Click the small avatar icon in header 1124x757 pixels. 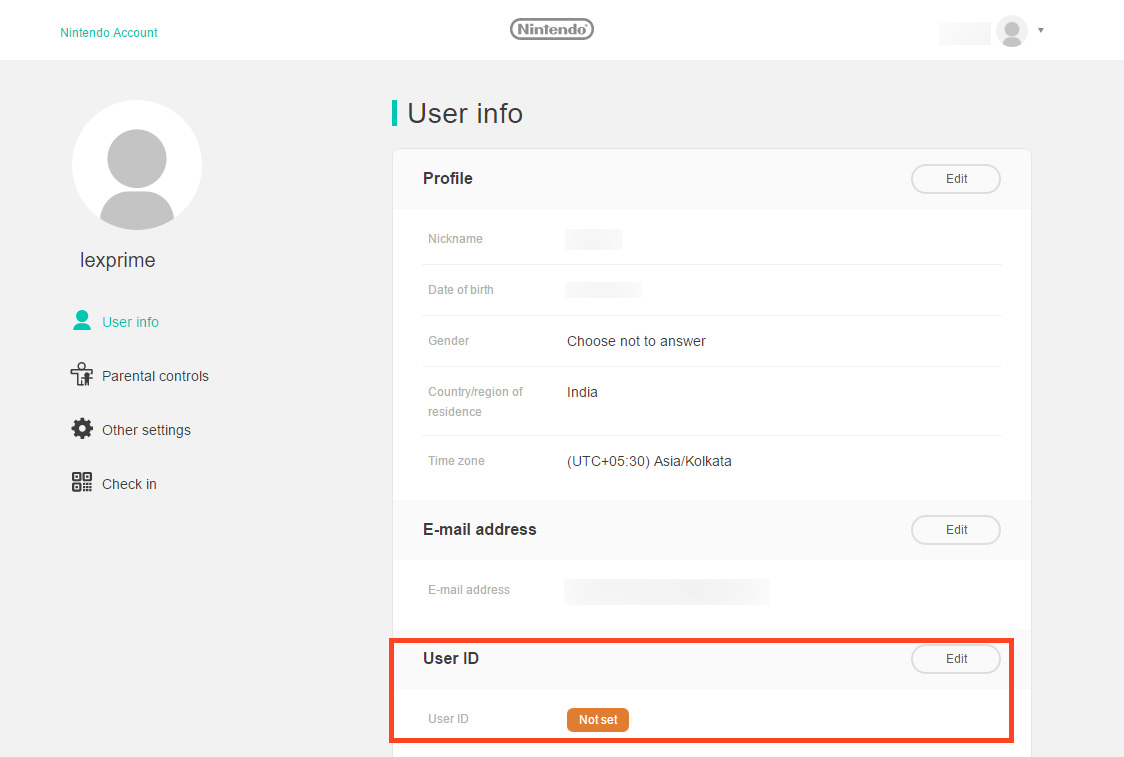tap(1012, 31)
